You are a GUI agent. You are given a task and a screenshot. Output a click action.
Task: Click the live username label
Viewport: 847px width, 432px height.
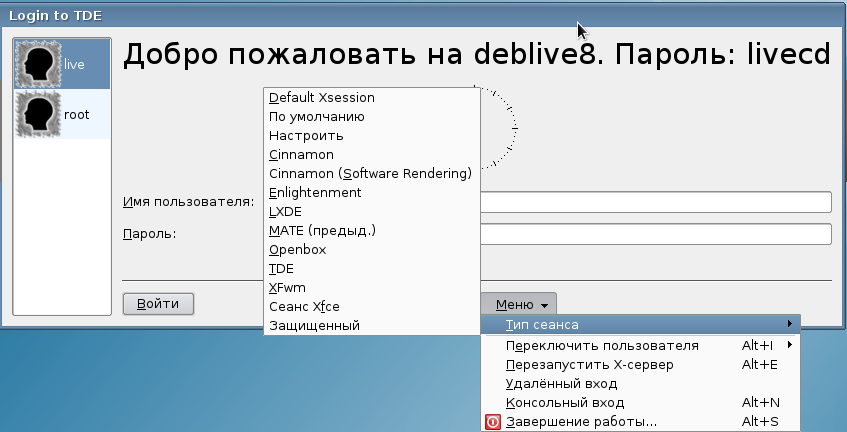point(74,65)
